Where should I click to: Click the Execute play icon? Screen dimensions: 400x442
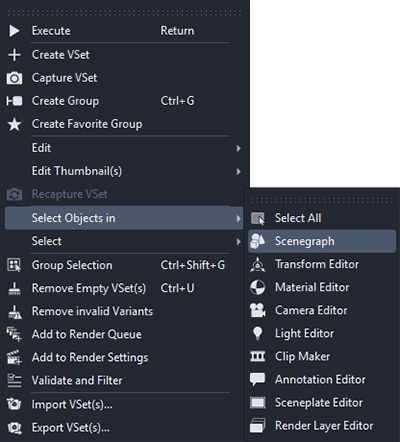click(14, 31)
